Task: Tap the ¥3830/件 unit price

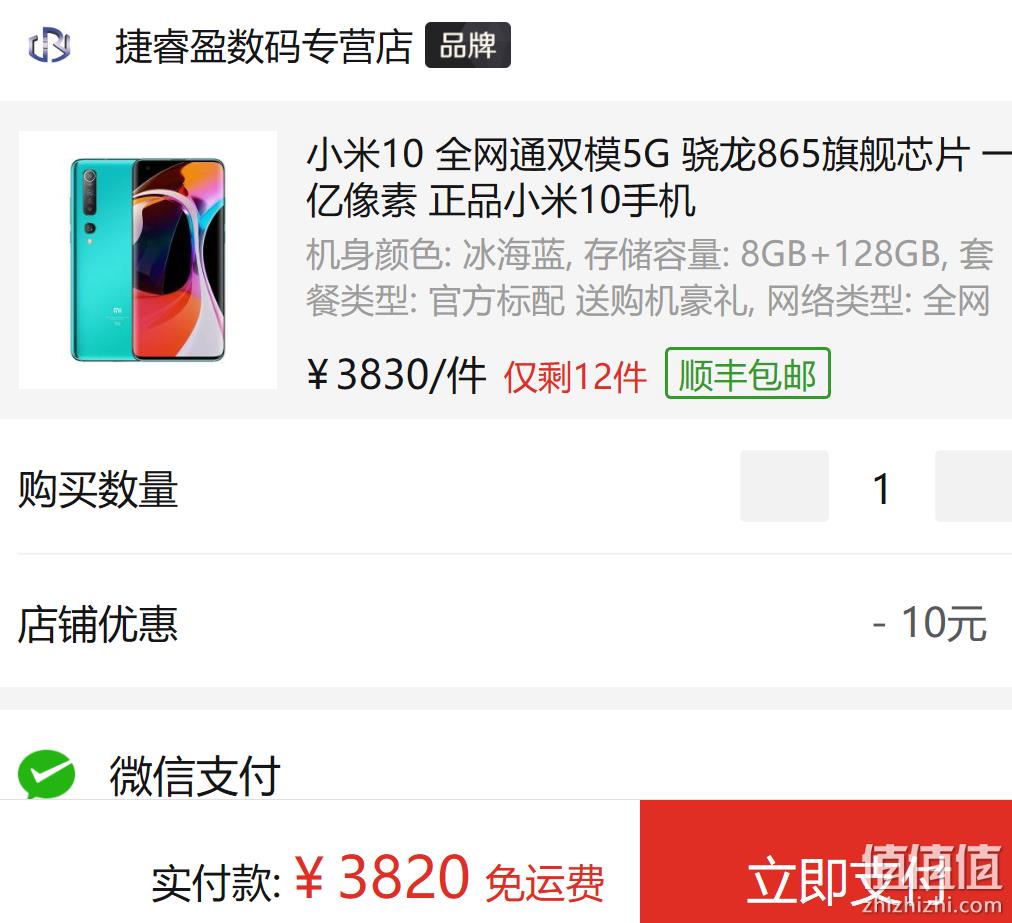Action: pos(396,375)
